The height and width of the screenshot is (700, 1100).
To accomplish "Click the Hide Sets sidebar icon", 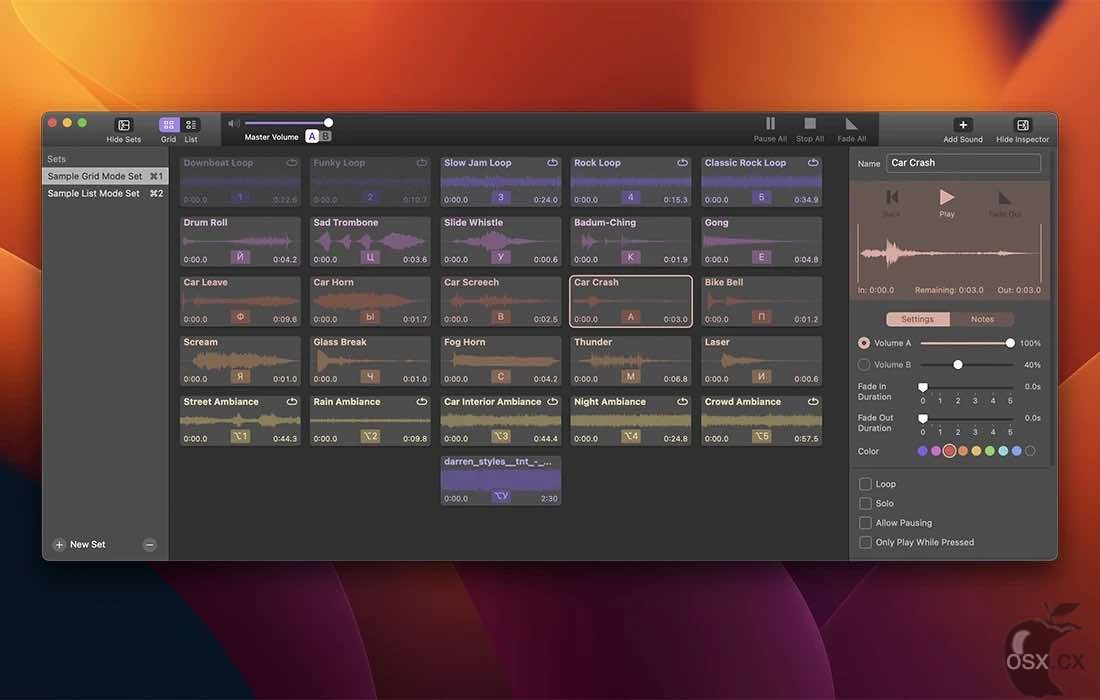I will (123, 125).
